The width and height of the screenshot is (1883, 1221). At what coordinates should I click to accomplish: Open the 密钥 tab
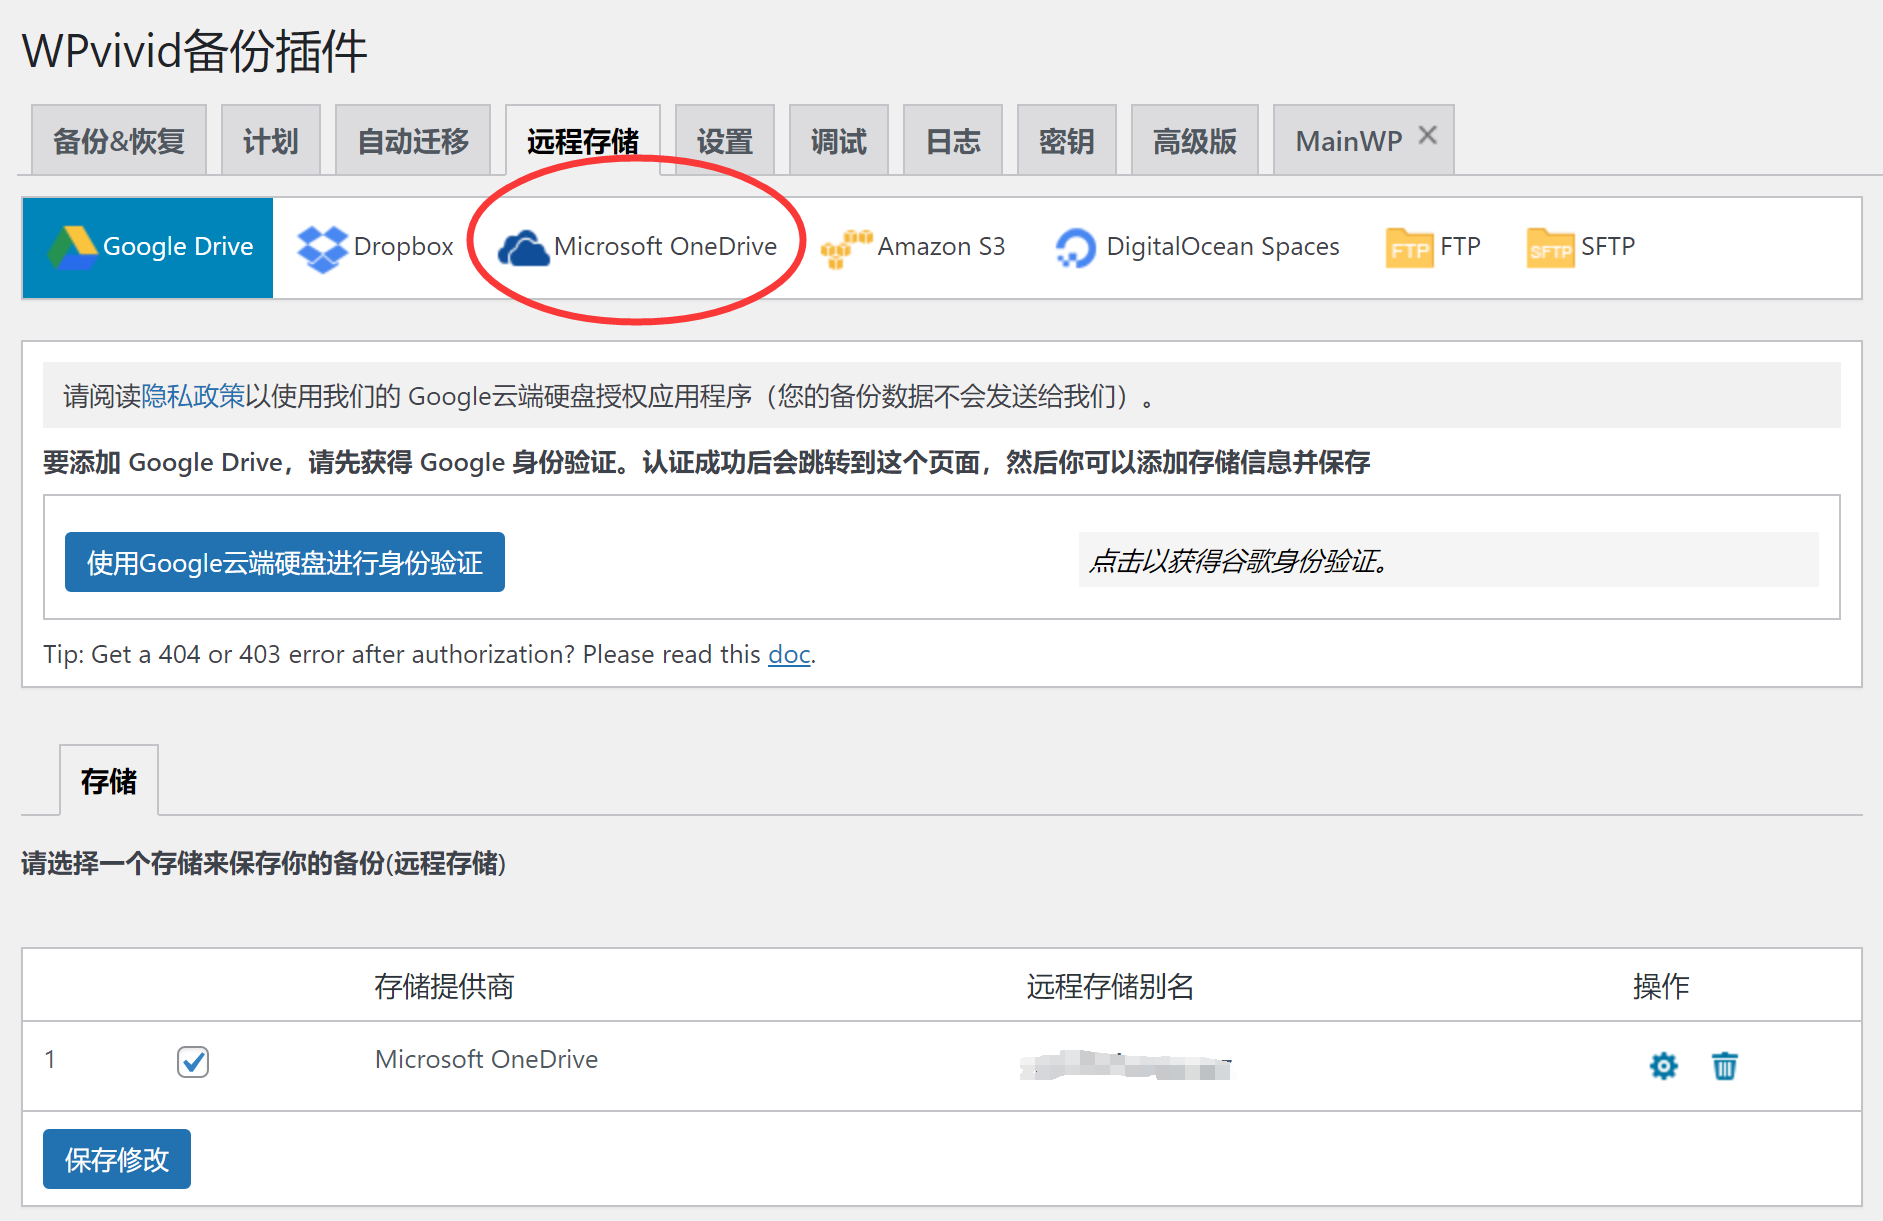(1067, 140)
